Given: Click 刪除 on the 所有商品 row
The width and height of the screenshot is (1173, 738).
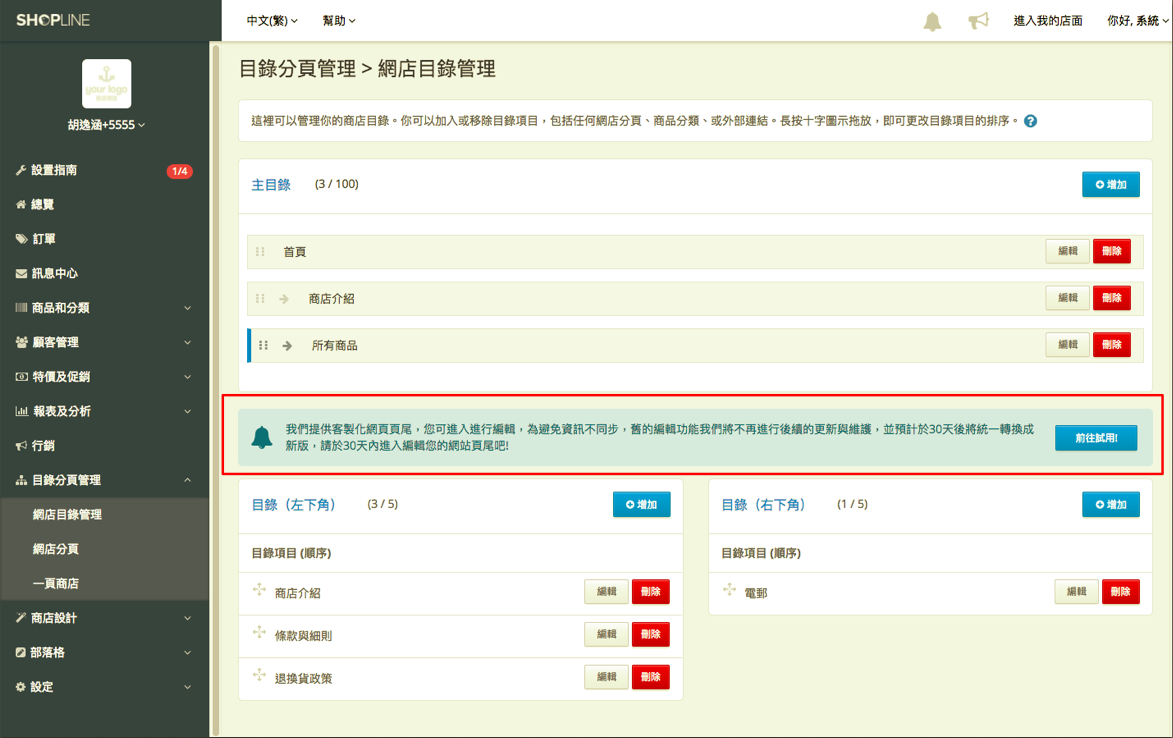Looking at the screenshot, I should pos(1112,345).
